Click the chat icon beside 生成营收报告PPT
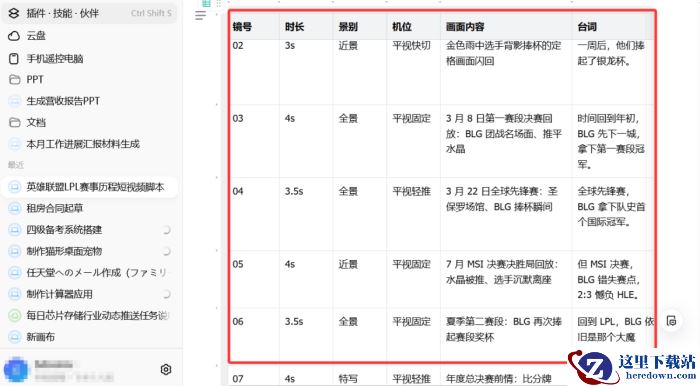The height and width of the screenshot is (386, 700). [15, 101]
